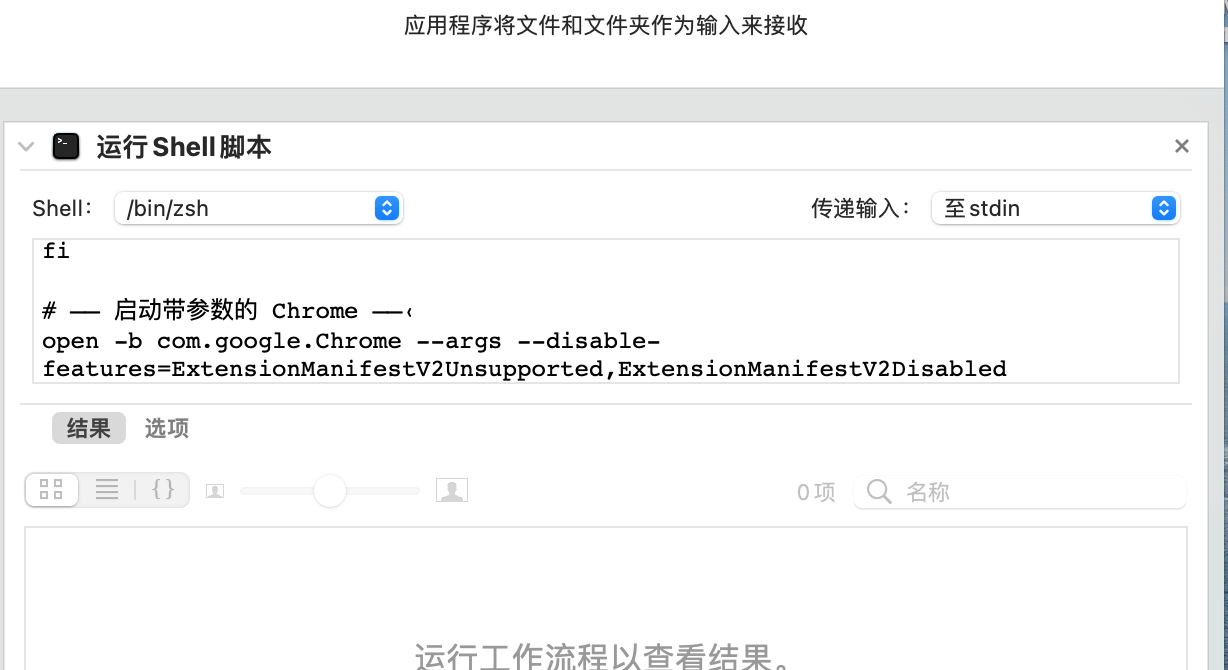Click the Run Shell Script terminal icon
This screenshot has width=1228, height=670.
coord(65,146)
